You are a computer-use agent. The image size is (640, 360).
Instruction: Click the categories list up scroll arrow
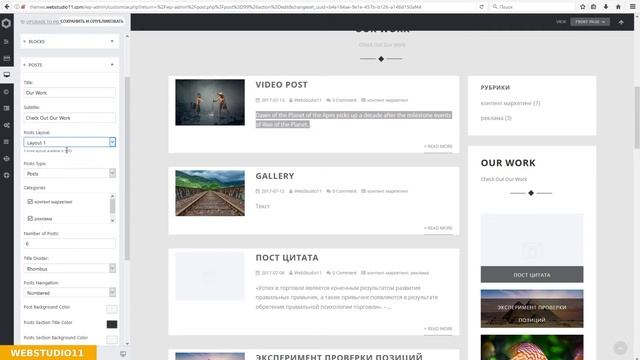pyautogui.click(x=113, y=196)
